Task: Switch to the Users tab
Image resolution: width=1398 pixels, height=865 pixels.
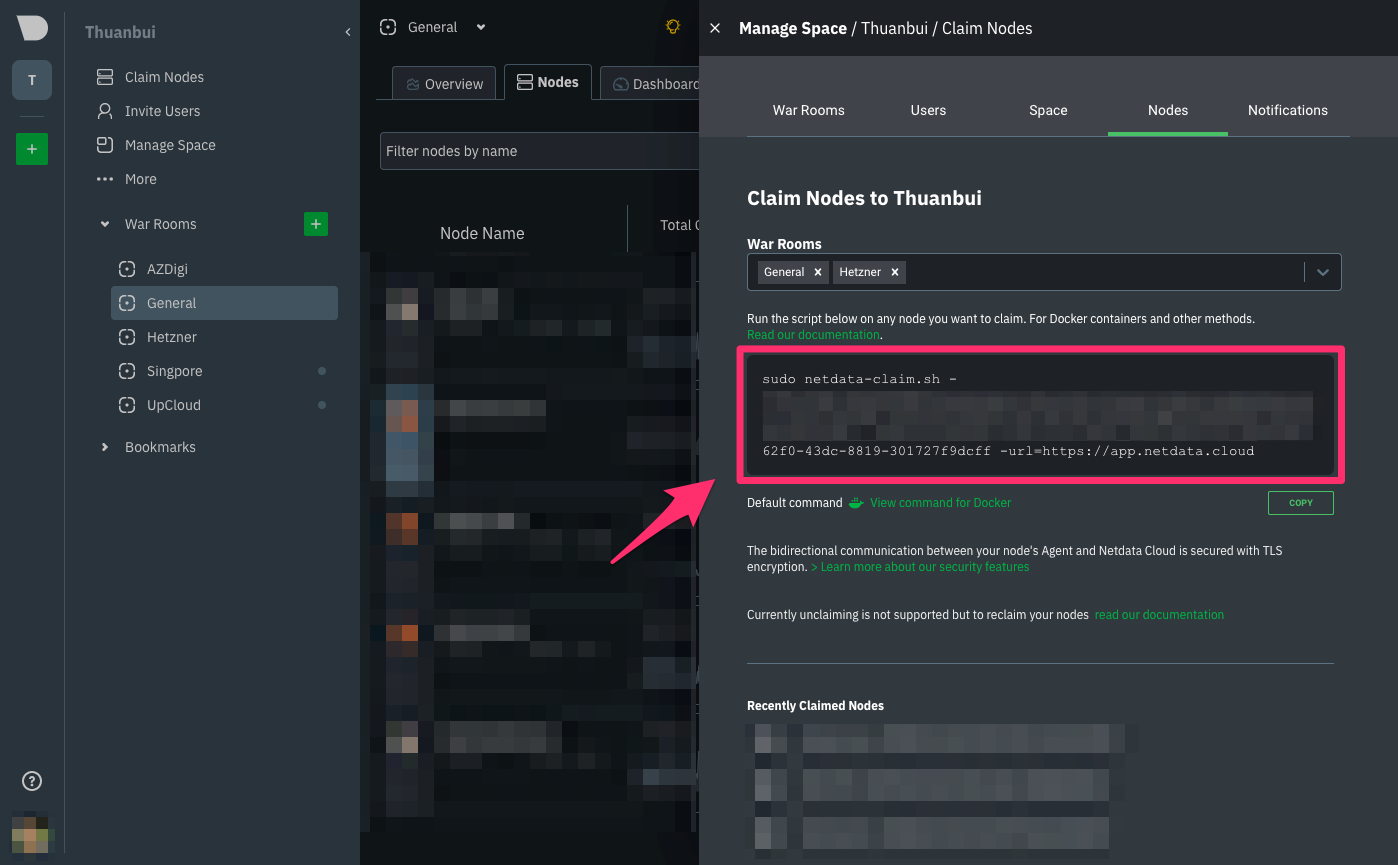Action: point(928,110)
